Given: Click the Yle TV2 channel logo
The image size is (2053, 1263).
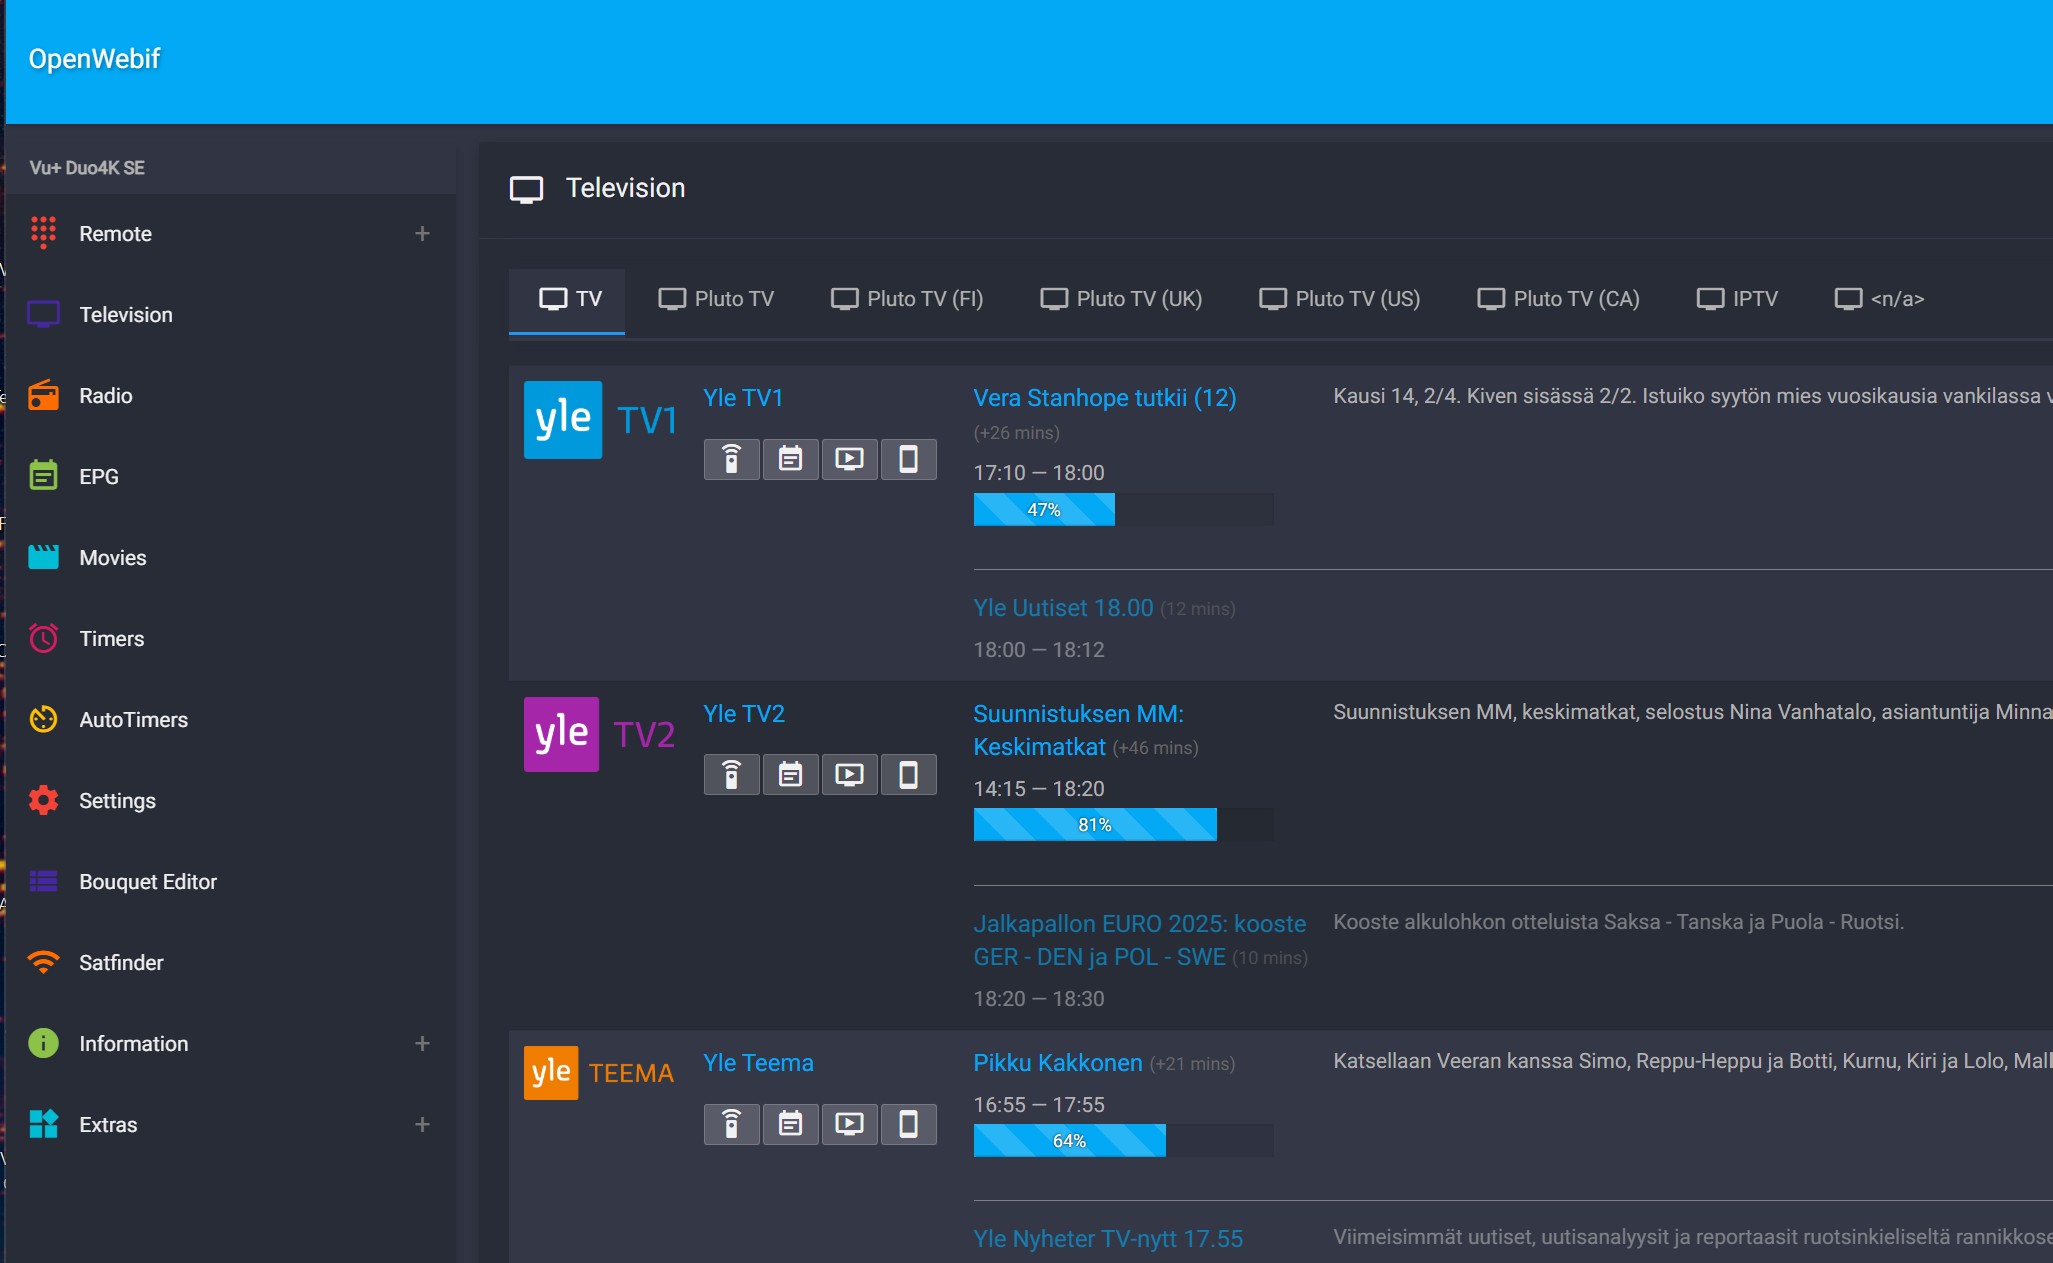Looking at the screenshot, I should tap(600, 735).
